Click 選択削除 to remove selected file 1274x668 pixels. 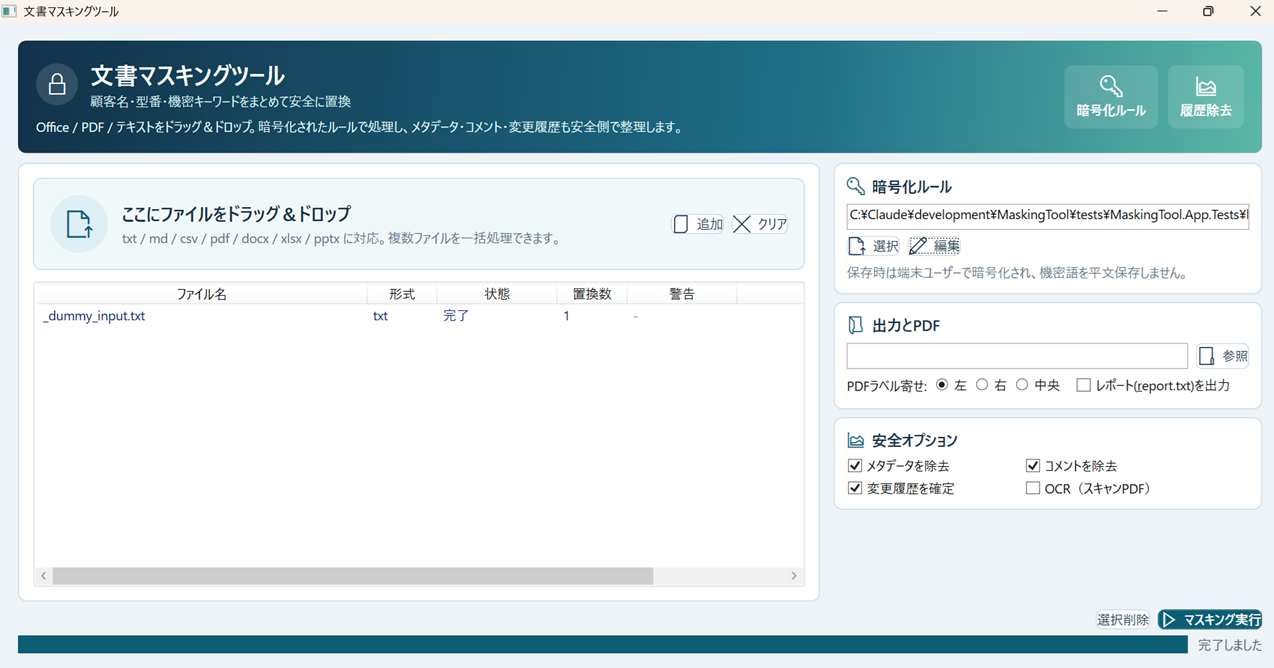1123,620
